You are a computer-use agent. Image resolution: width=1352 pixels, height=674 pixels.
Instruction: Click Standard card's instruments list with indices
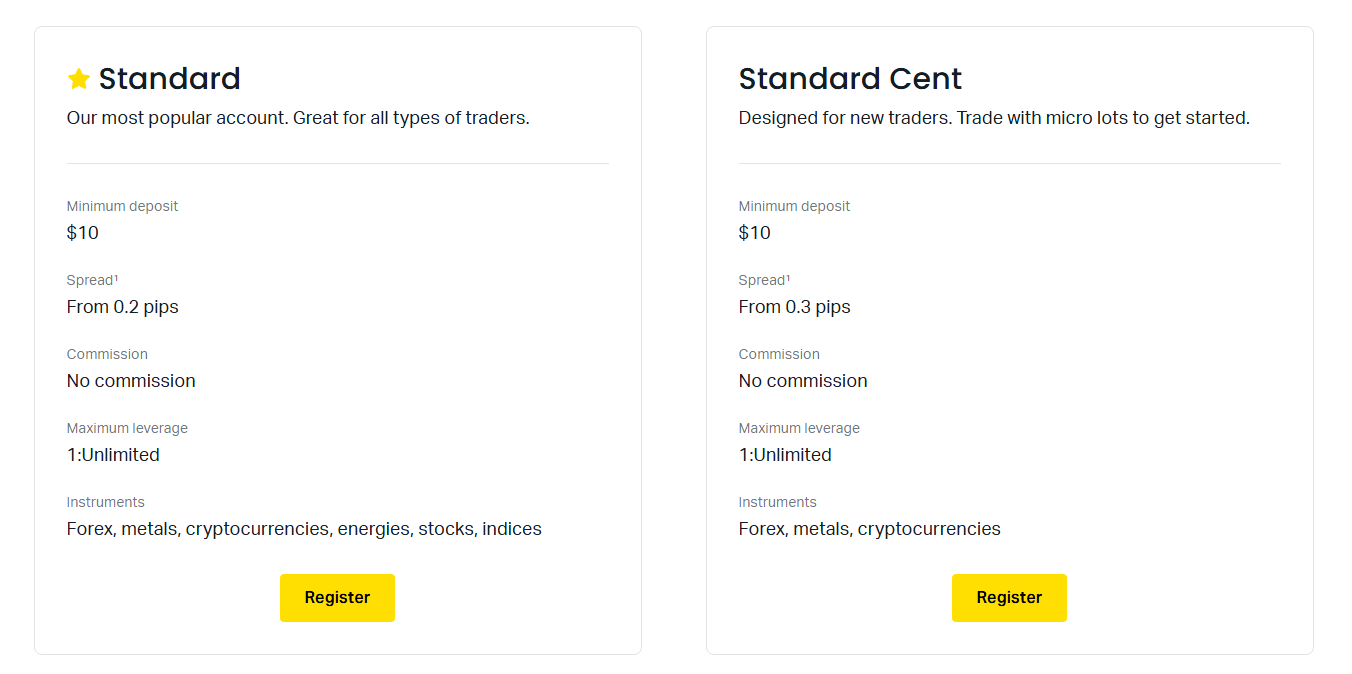[304, 529]
